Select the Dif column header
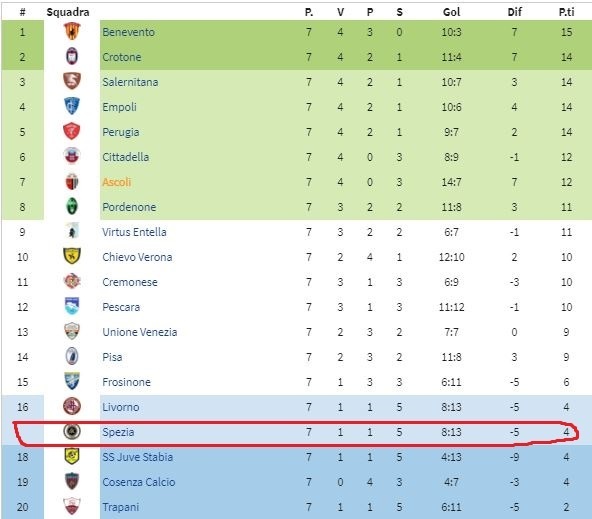 [x=515, y=12]
